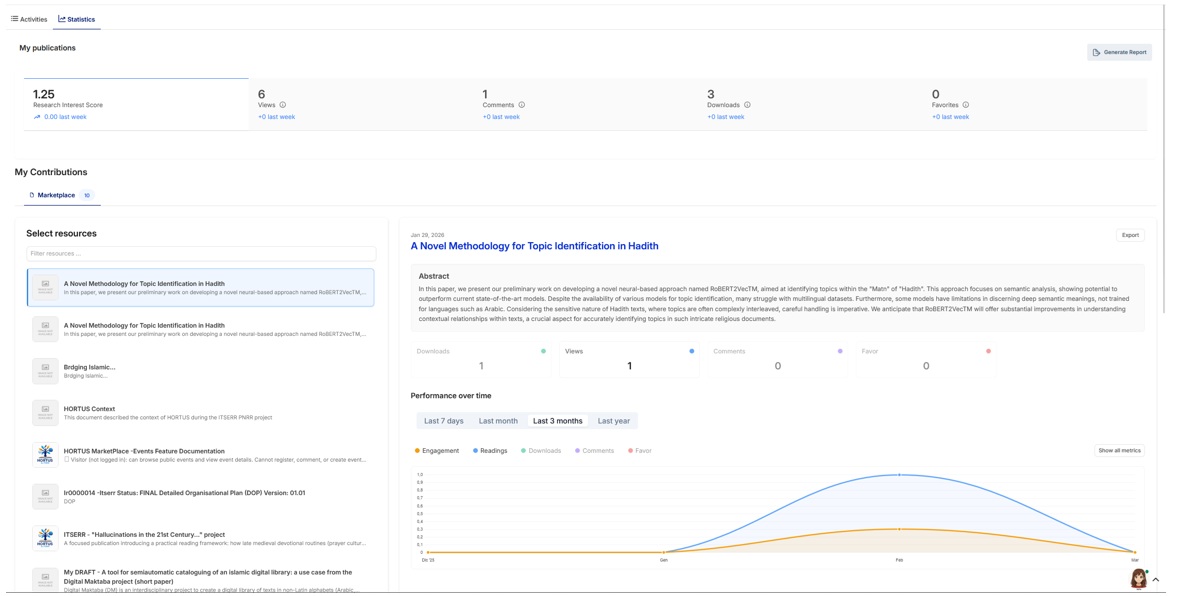Select the Favor metric card

click(926, 359)
